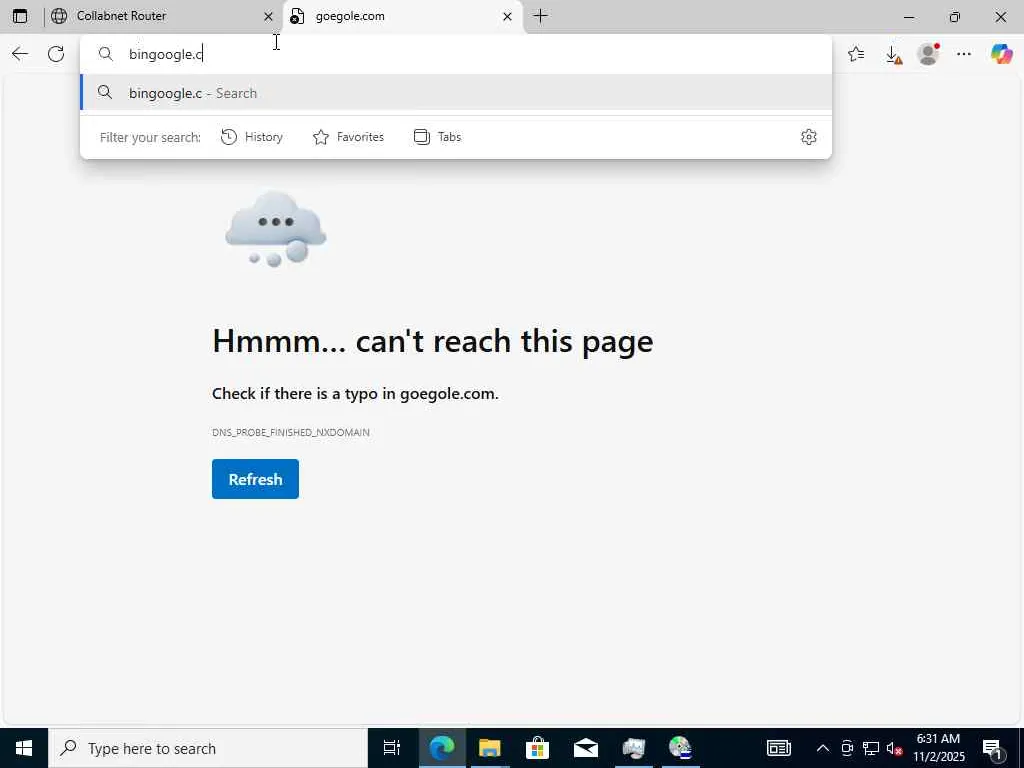Screen dimensions: 1024x768
Task: Open Settings and more ellipsis menu
Action: [964, 54]
